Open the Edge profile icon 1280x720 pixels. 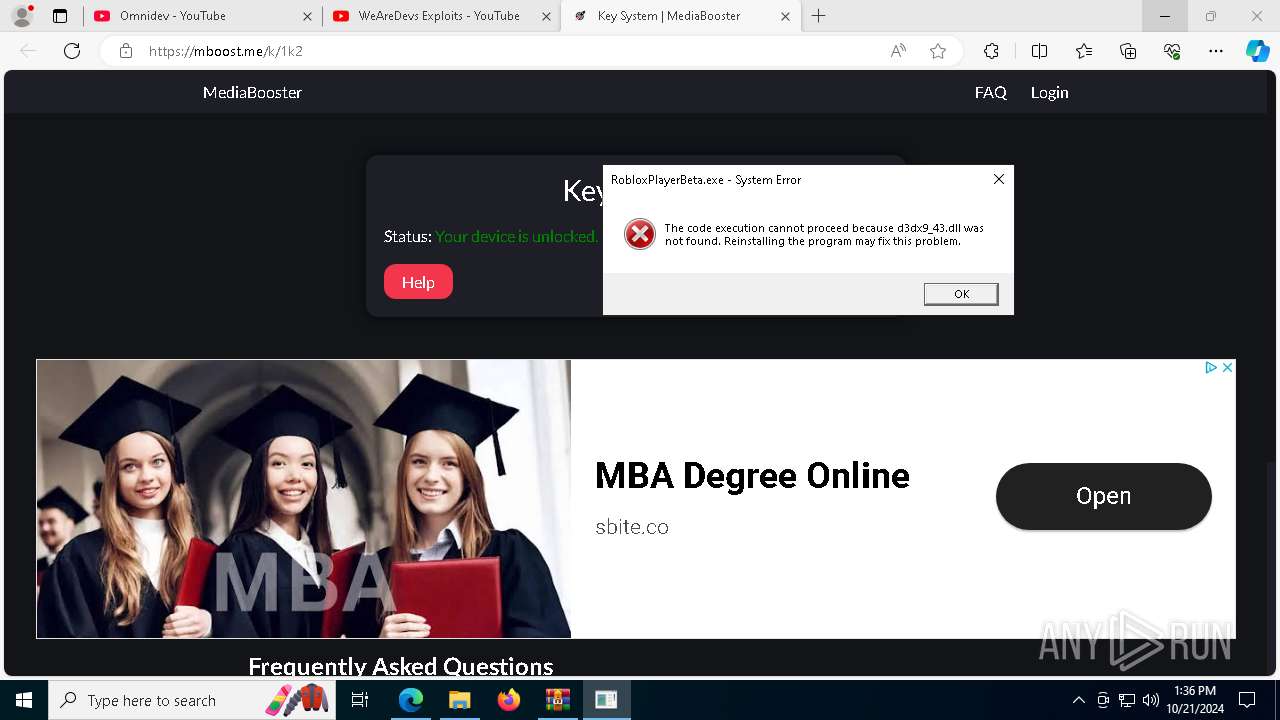[x=22, y=16]
